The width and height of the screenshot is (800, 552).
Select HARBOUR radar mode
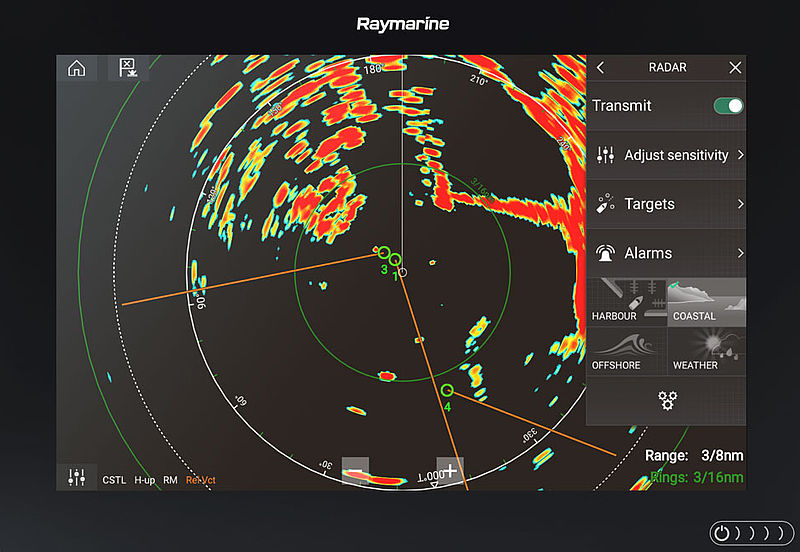(625, 302)
